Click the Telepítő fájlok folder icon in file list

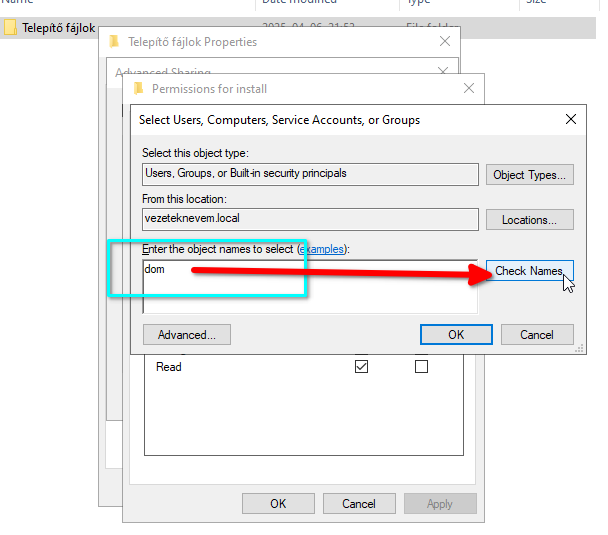pos(11,28)
